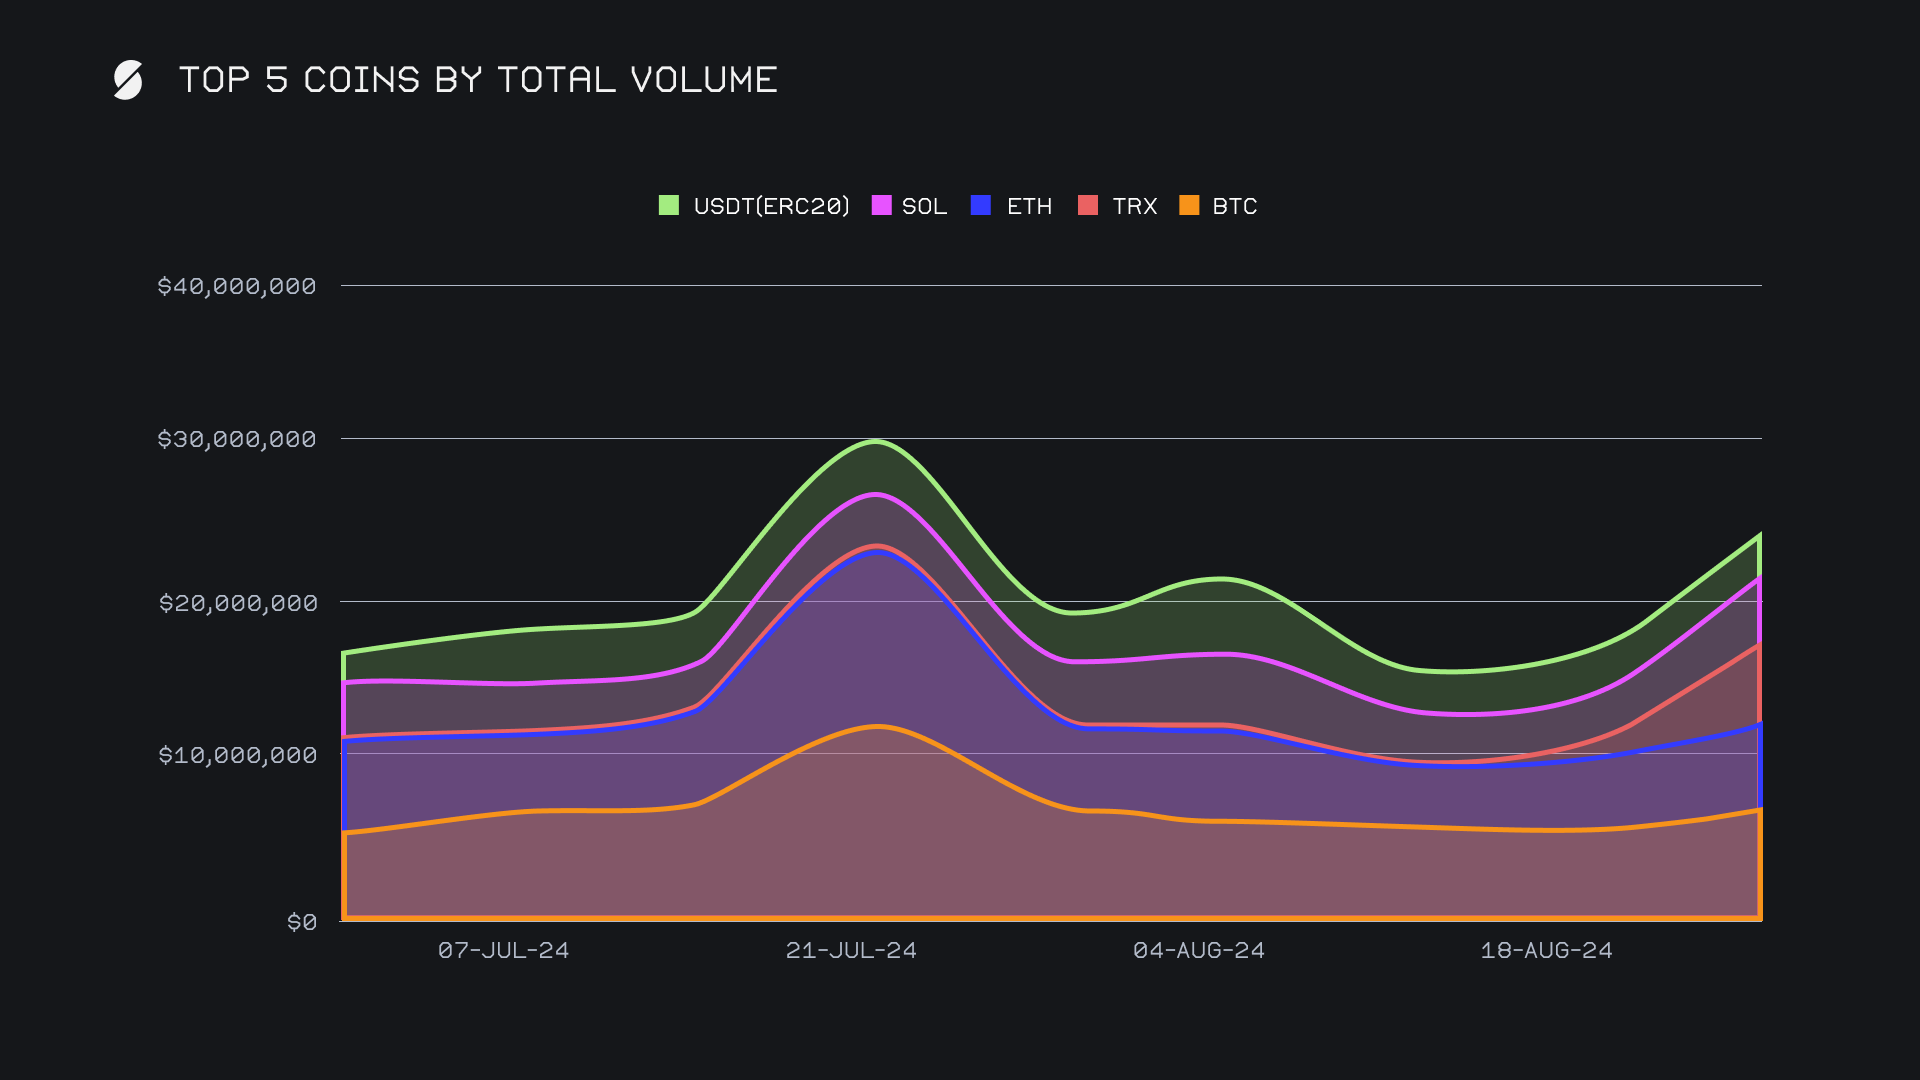This screenshot has height=1080, width=1920.
Task: Click the 21-JUL-24 x-axis label
Action: (x=851, y=950)
